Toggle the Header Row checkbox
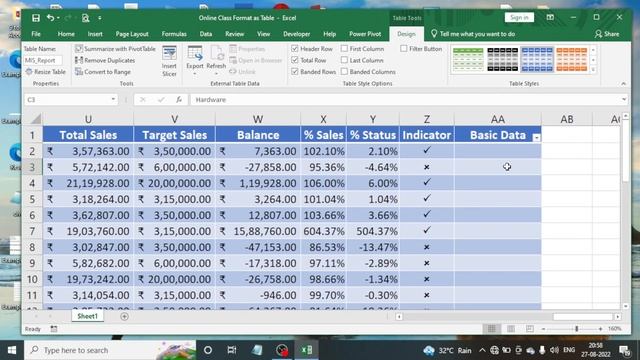 [295, 49]
